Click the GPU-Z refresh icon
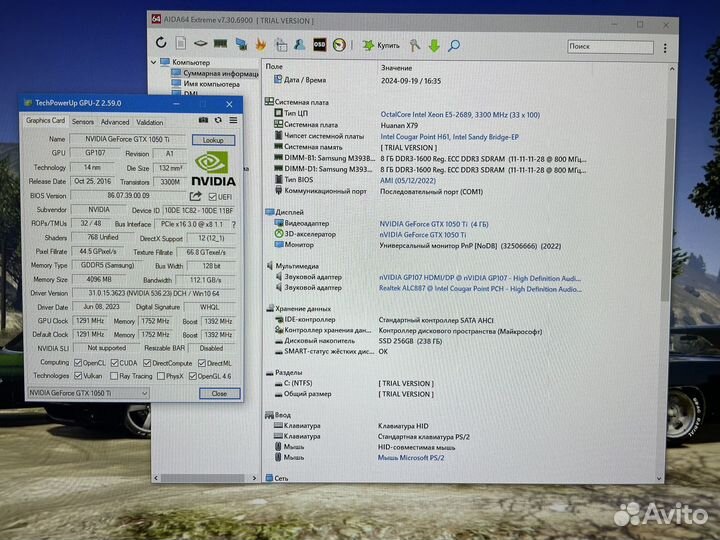The width and height of the screenshot is (720, 540). [x=218, y=120]
